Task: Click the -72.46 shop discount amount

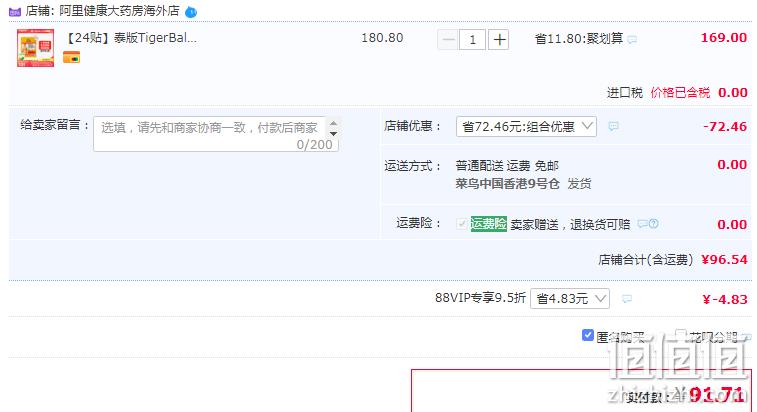Action: (725, 127)
